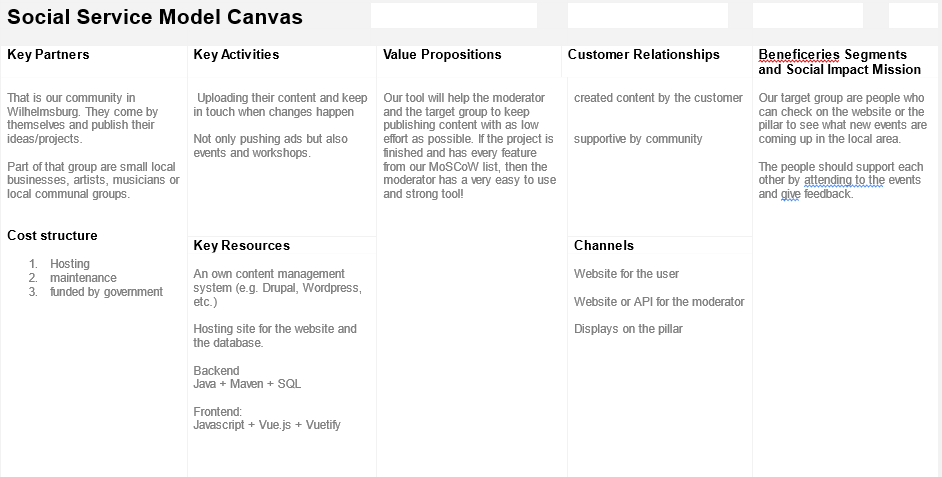Screen dimensions: 942x477
Task: Click the maintenance list item
Action: pyautogui.click(x=83, y=278)
